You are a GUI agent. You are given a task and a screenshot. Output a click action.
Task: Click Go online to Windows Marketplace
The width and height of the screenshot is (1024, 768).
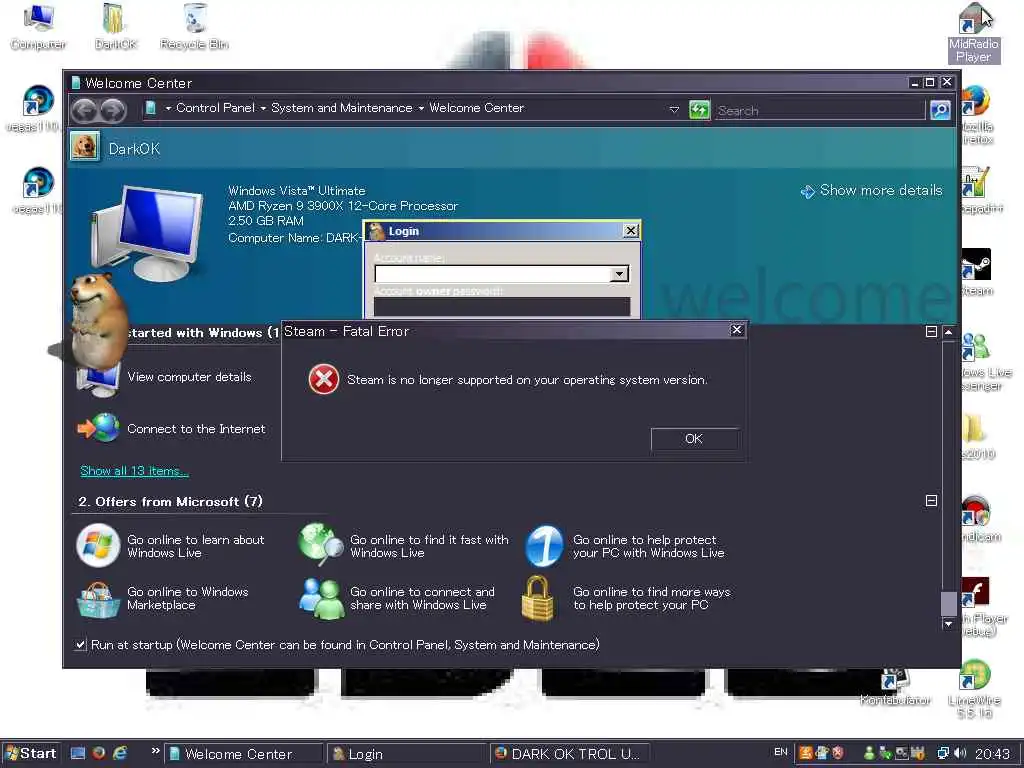188,598
